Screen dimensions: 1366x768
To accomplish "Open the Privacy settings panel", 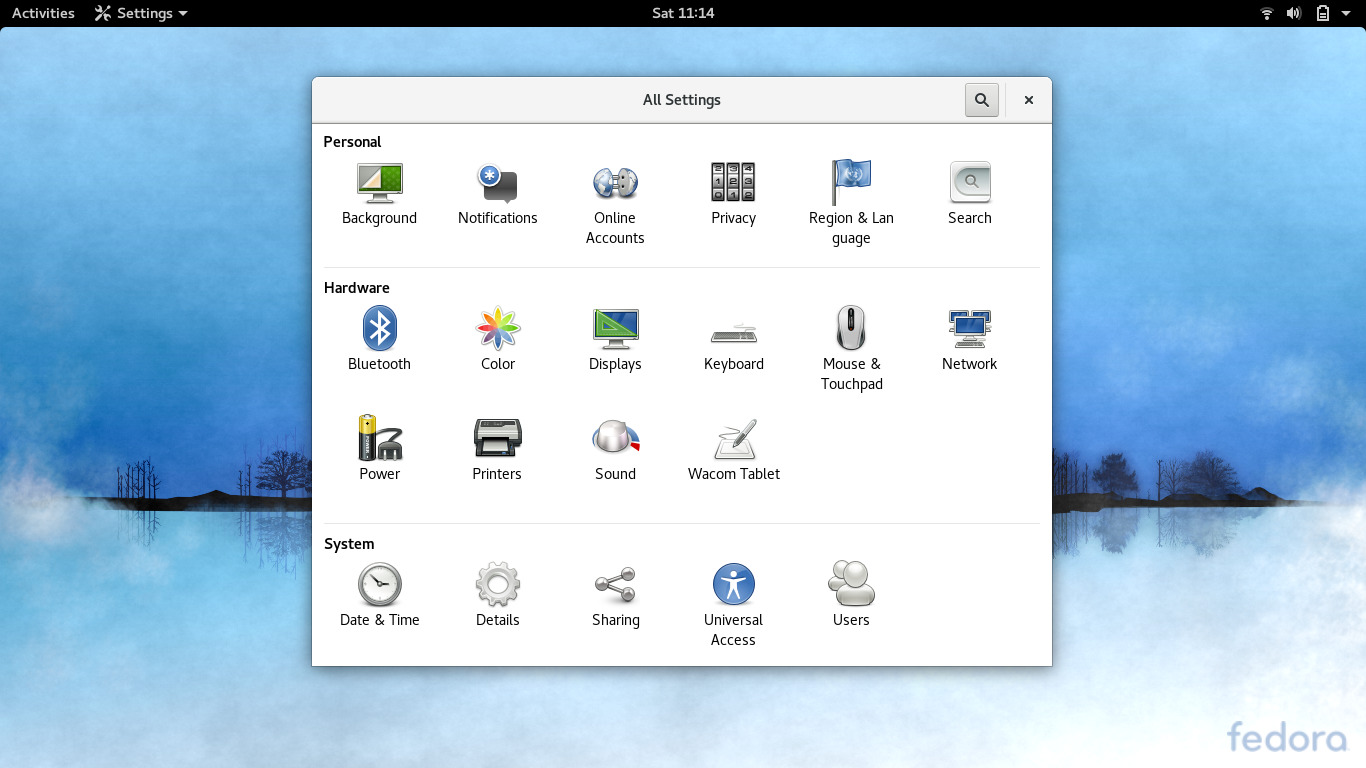I will pos(733,195).
